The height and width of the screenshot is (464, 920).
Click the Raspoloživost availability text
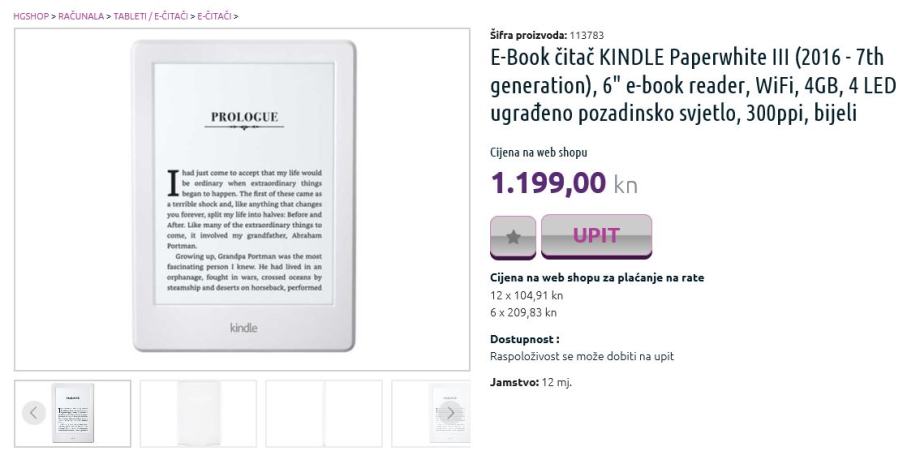tap(582, 356)
